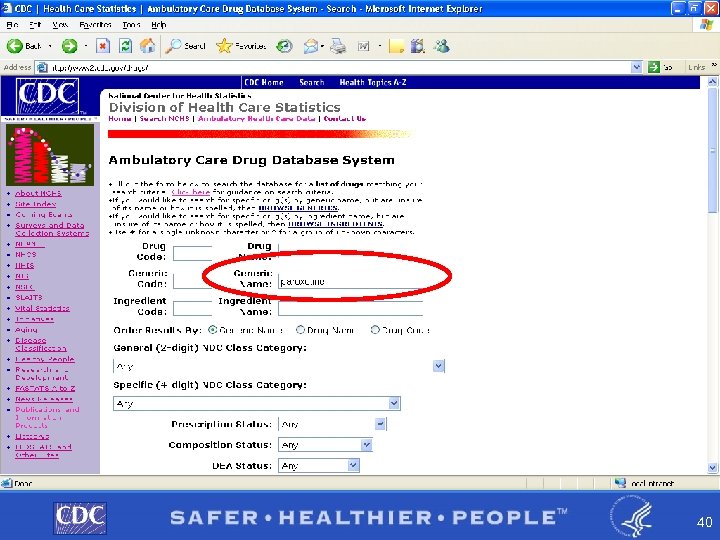Click into the Ingredient Code field
Screen dimensions: 720x540
[192, 308]
